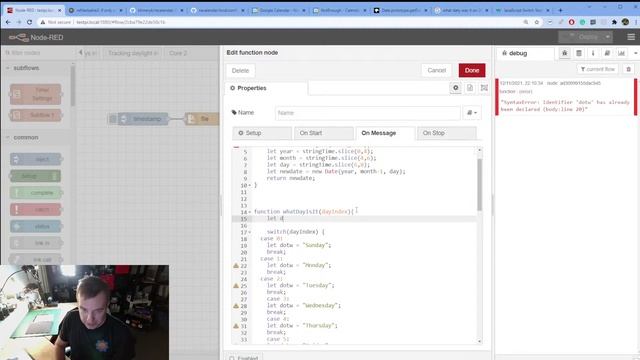This screenshot has height=360, width=640.
Task: Select the debug sidebar tab
Action: 525,53
